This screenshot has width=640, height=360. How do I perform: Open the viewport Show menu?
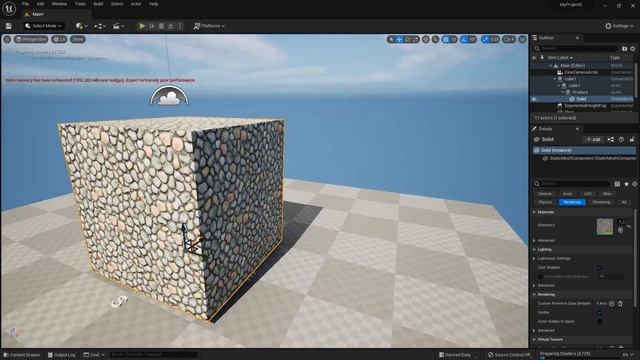[78, 39]
